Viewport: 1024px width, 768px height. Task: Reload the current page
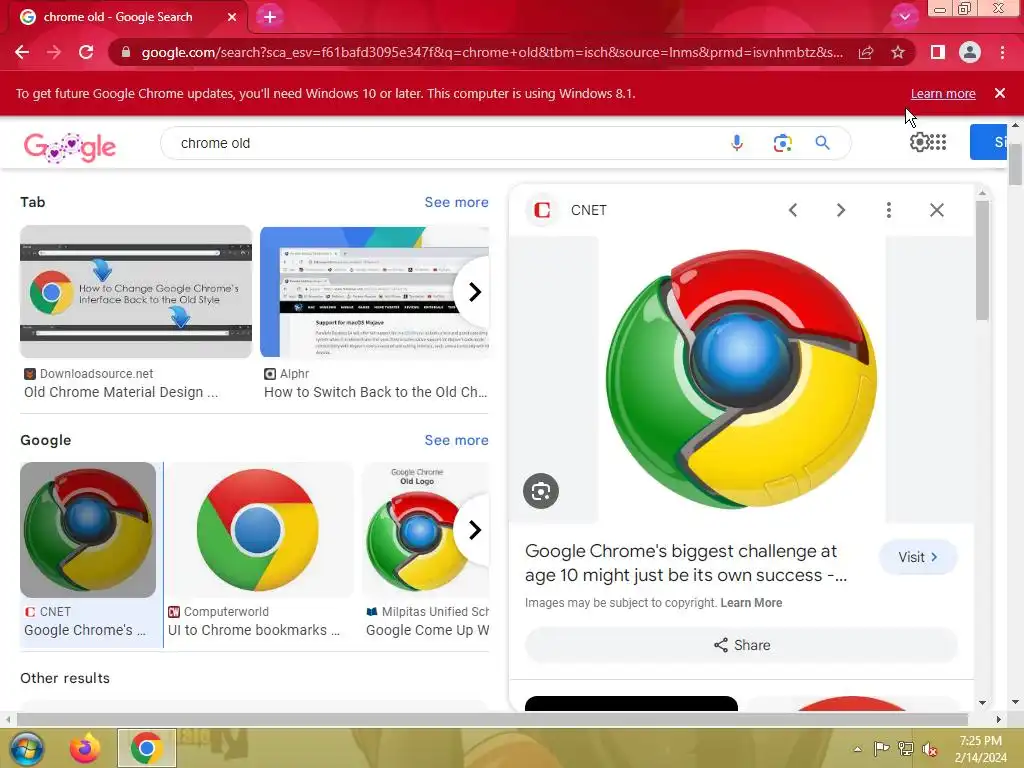(86, 52)
